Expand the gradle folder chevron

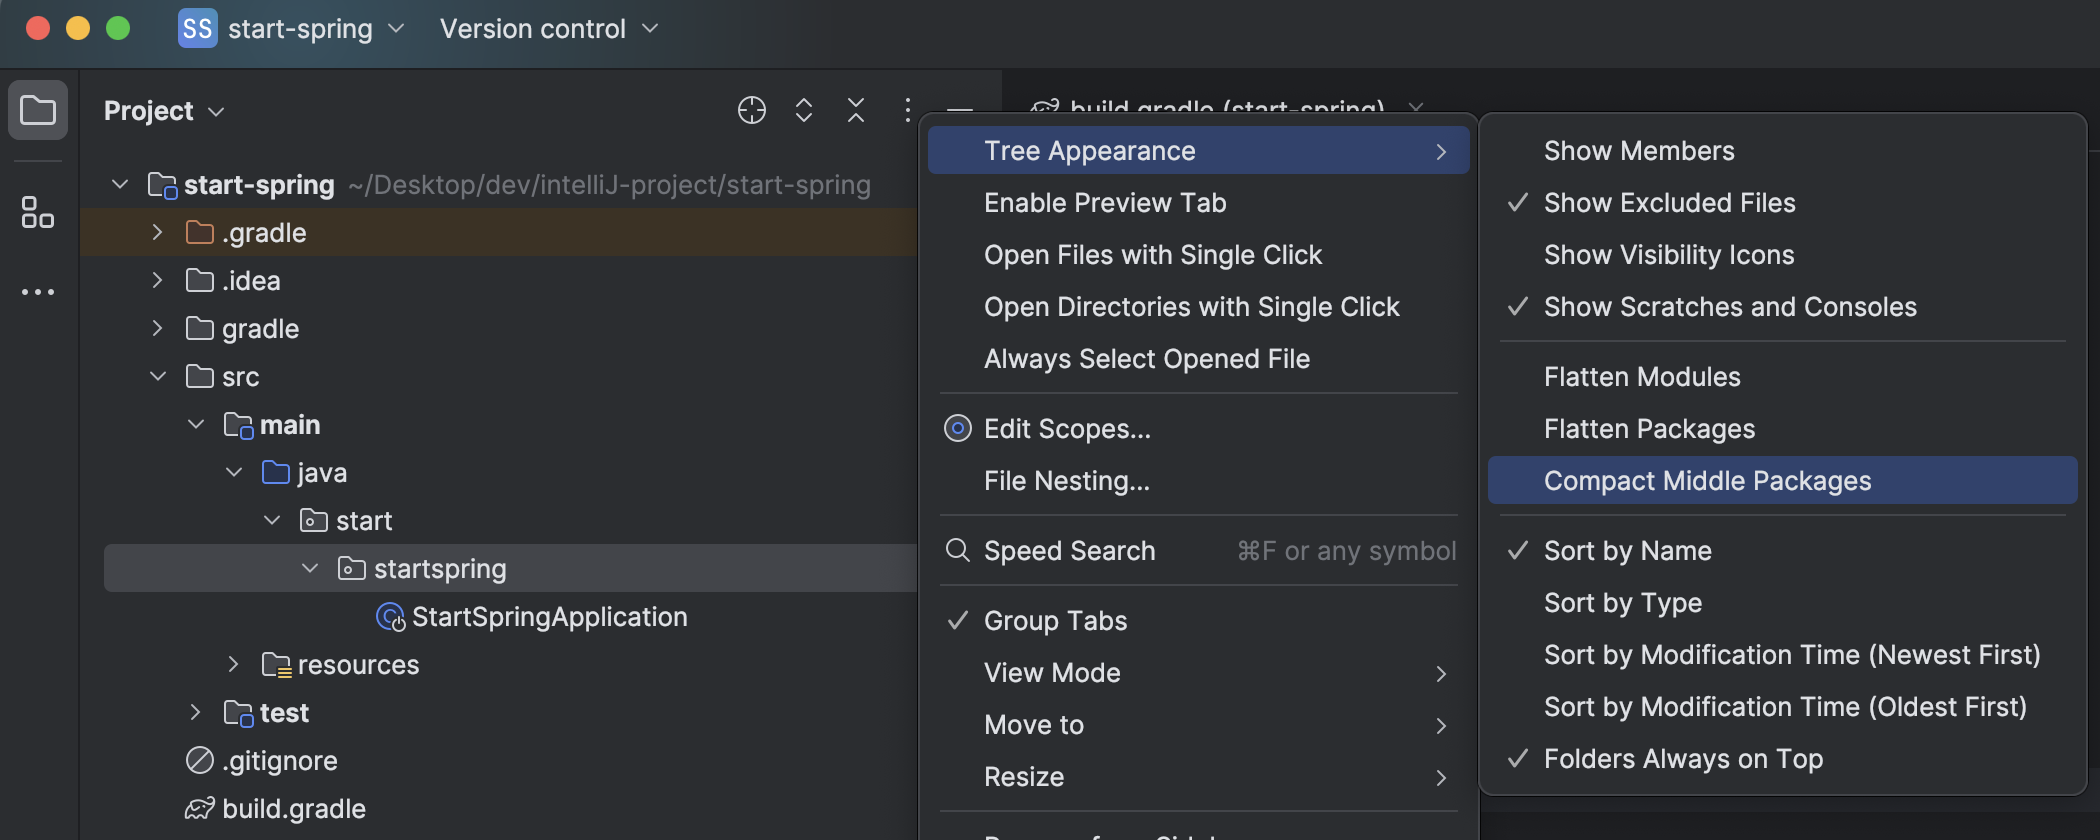(157, 328)
